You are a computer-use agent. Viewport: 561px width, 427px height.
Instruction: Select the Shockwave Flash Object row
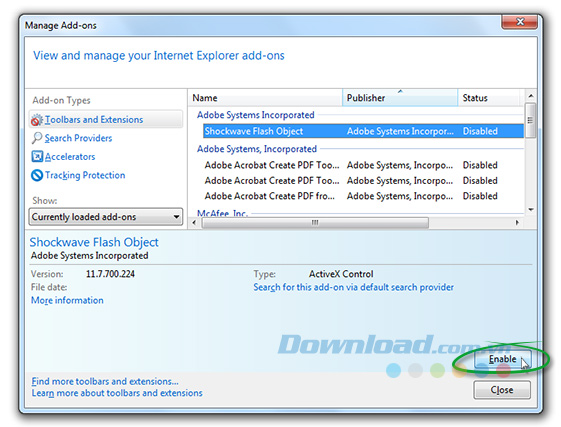(363, 131)
